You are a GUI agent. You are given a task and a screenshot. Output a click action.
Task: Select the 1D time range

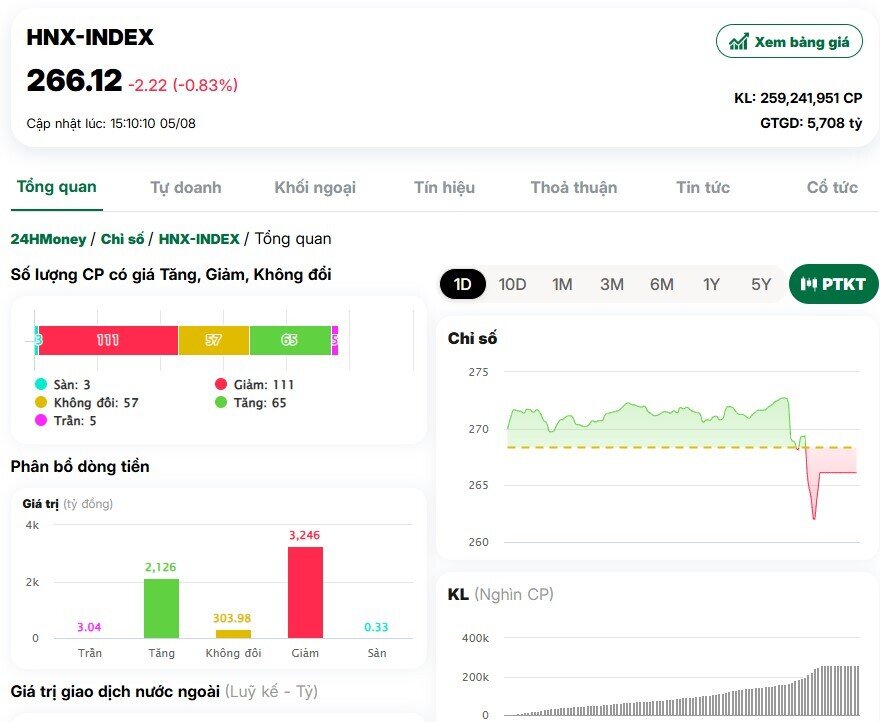click(463, 284)
